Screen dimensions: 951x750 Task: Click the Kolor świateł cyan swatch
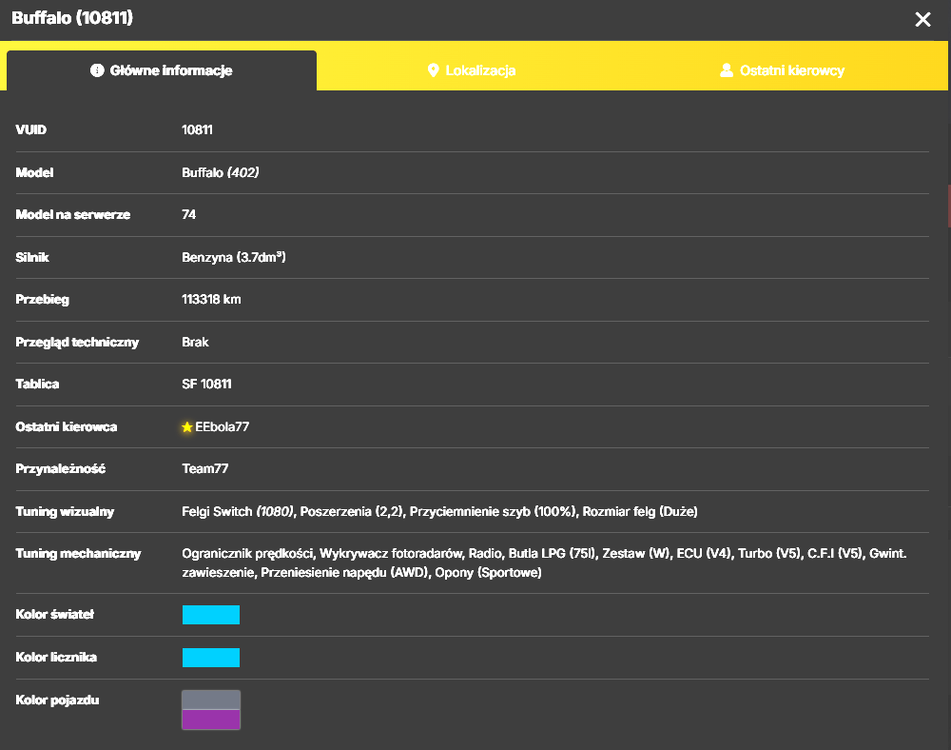(x=211, y=615)
